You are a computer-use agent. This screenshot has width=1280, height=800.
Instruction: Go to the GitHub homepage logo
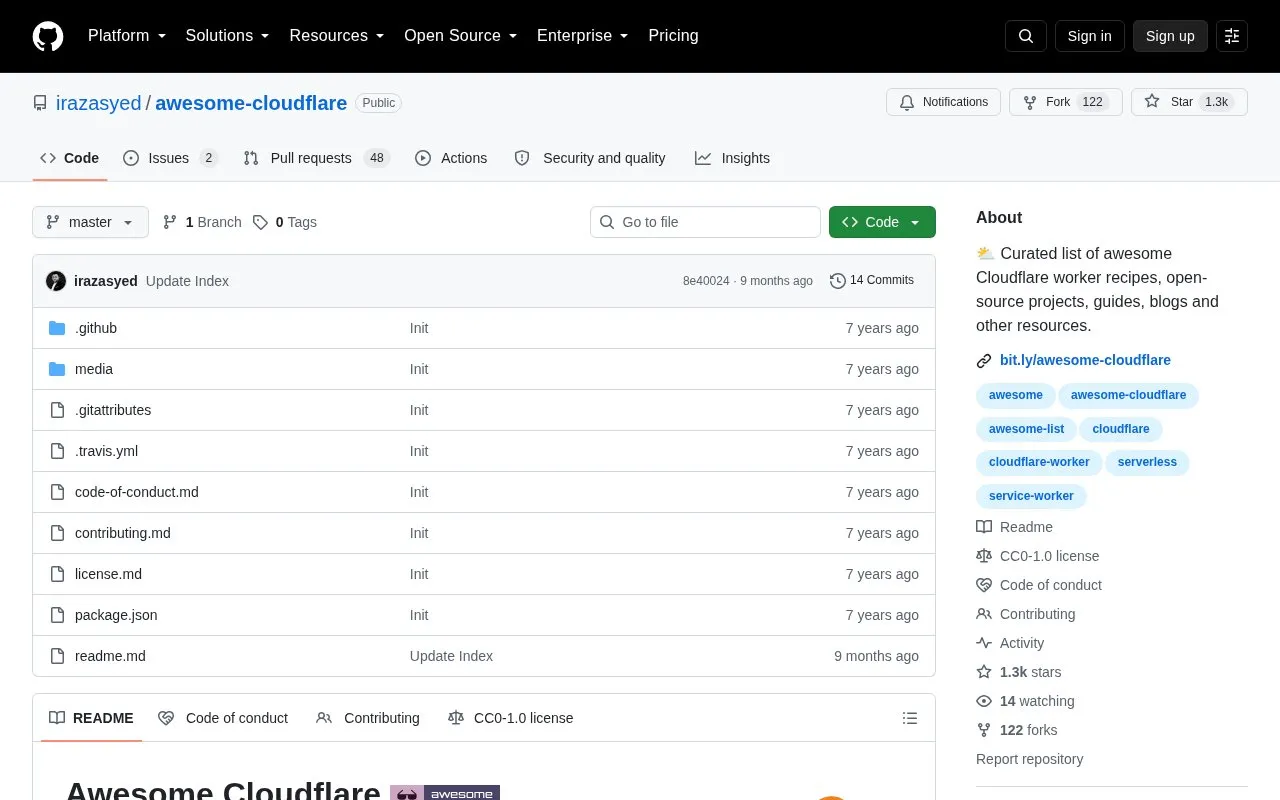coord(48,36)
